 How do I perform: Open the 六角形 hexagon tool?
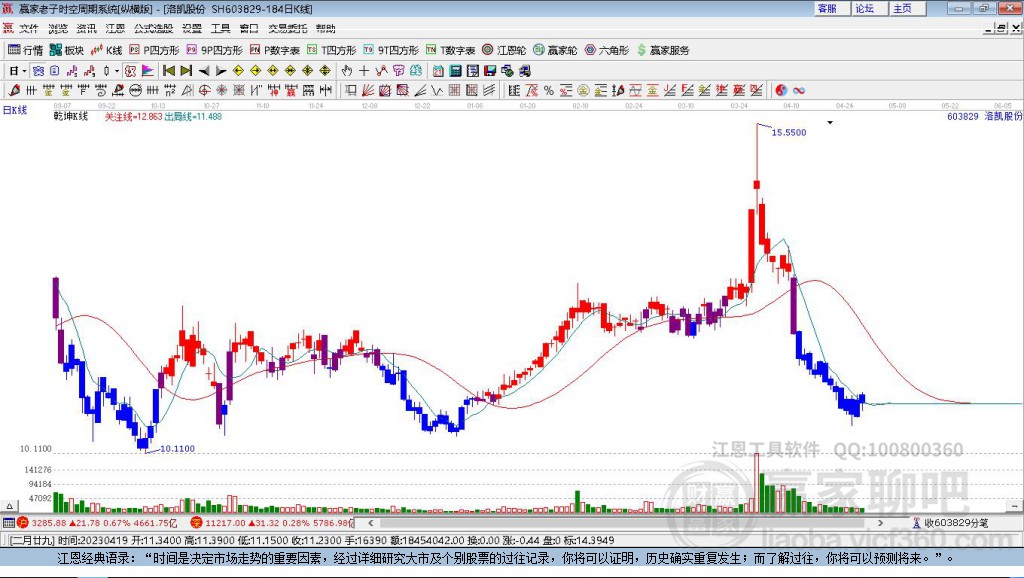pyautogui.click(x=607, y=50)
